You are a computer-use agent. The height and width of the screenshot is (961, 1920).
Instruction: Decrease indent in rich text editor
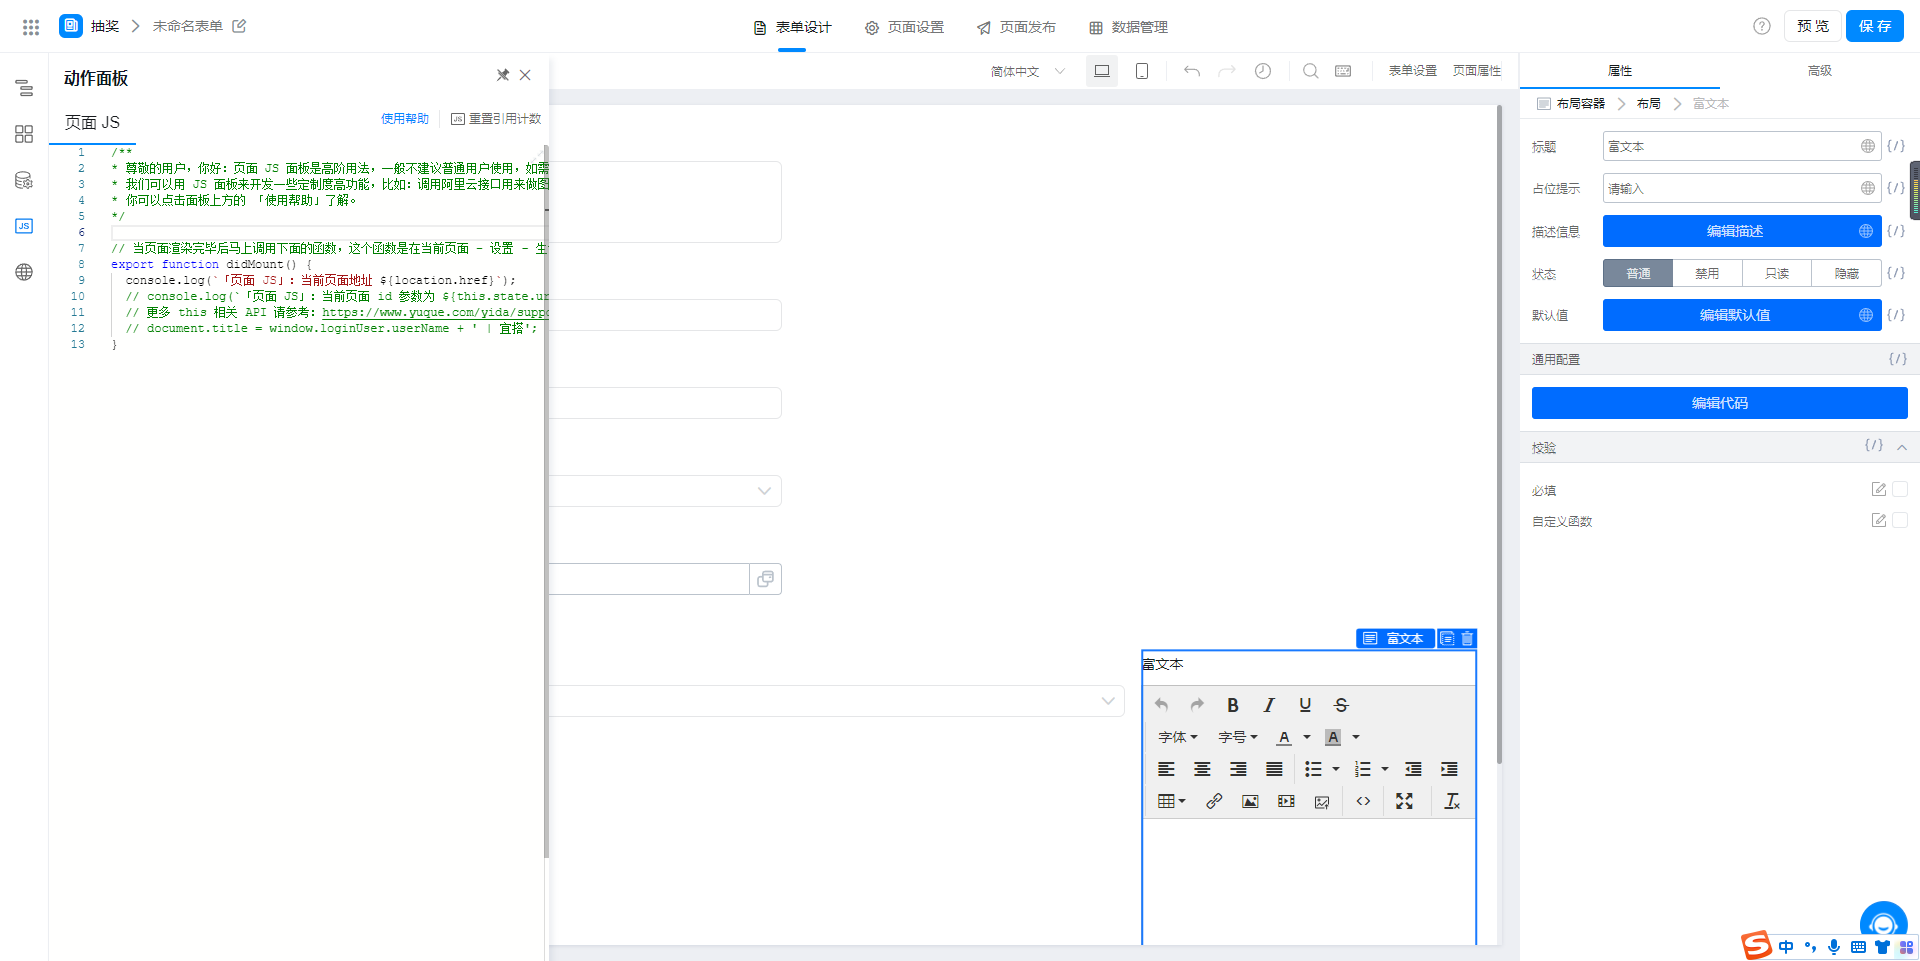tap(1413, 769)
